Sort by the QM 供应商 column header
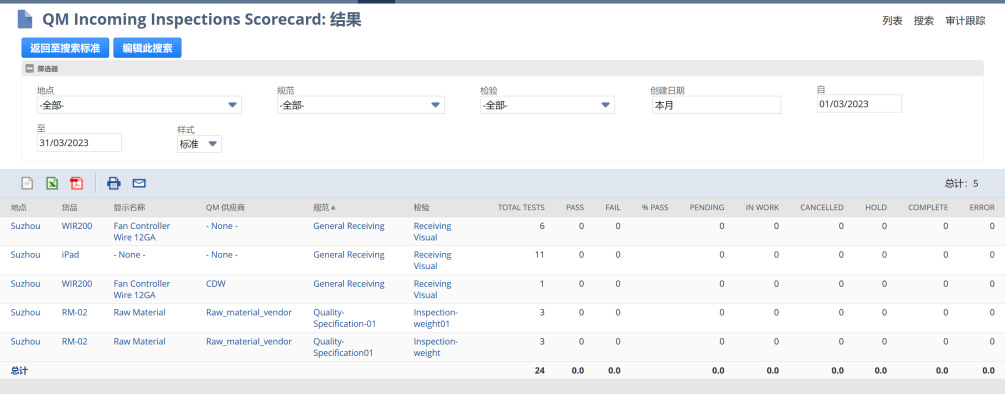The height and width of the screenshot is (394, 1005). (226, 208)
